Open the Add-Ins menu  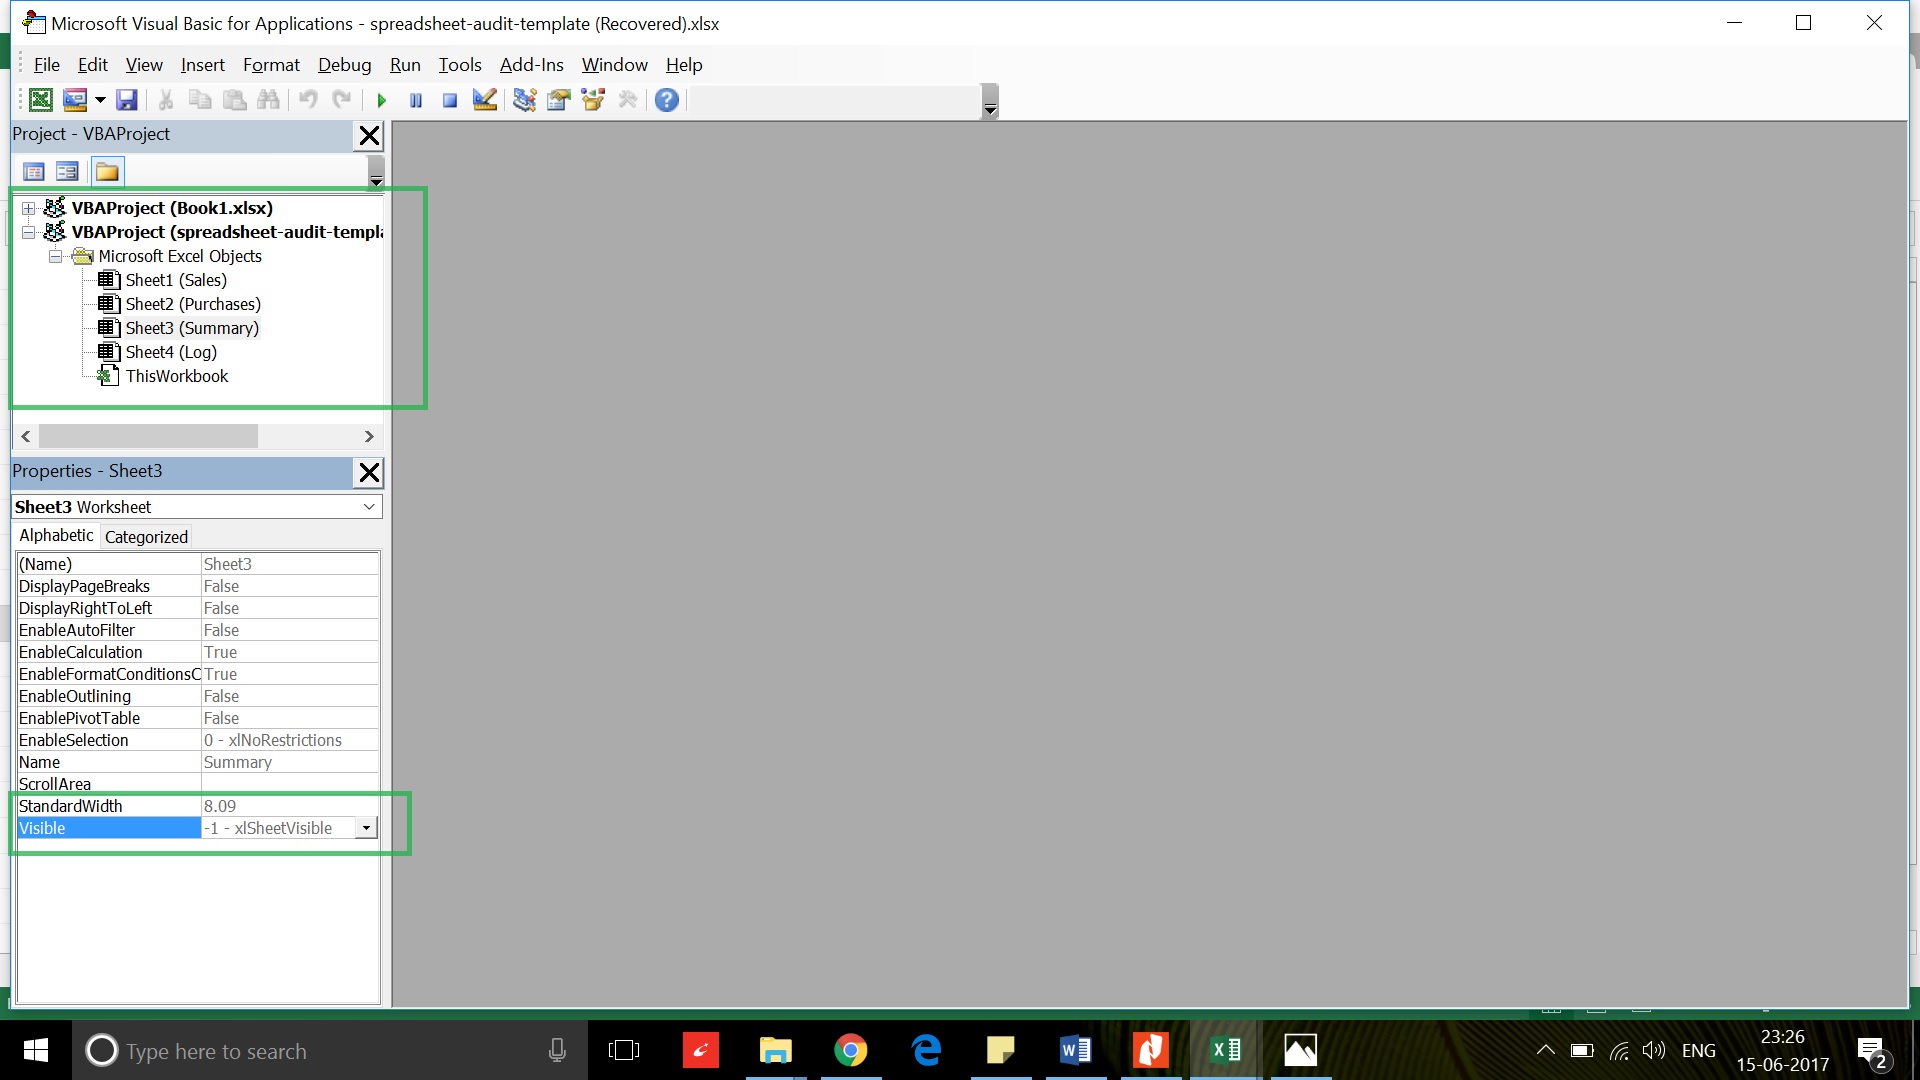[531, 65]
